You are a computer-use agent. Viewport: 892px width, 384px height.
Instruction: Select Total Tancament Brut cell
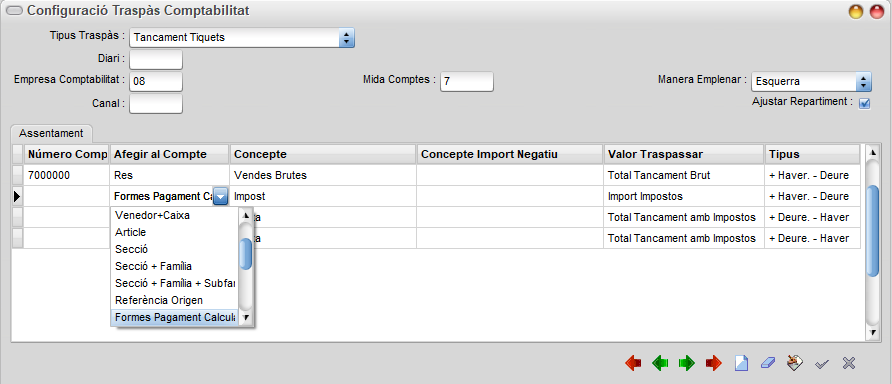coord(684,175)
